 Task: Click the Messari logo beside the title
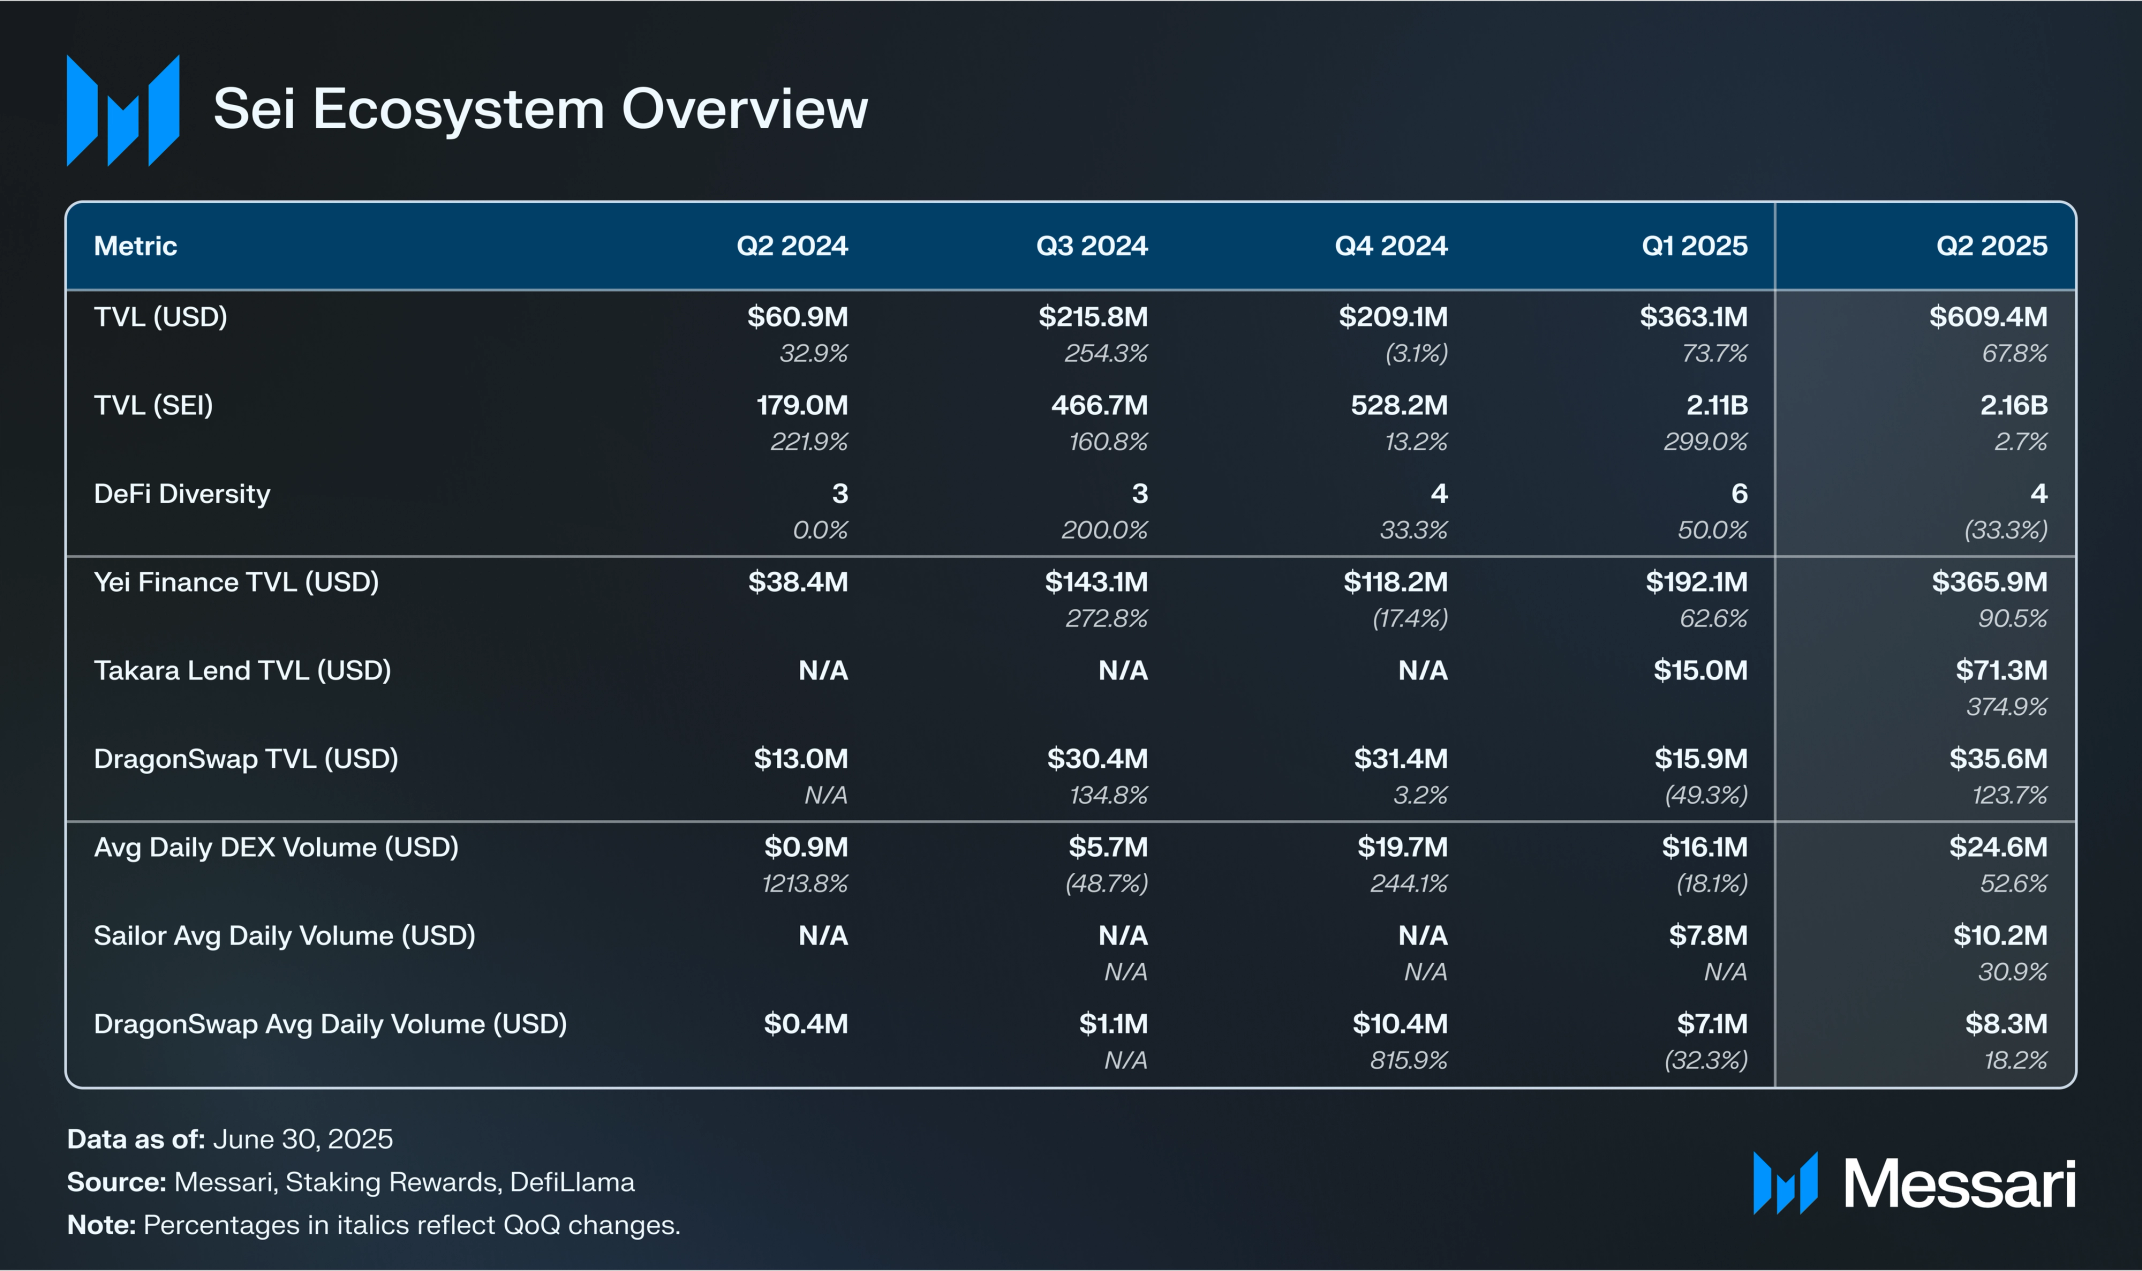point(122,110)
